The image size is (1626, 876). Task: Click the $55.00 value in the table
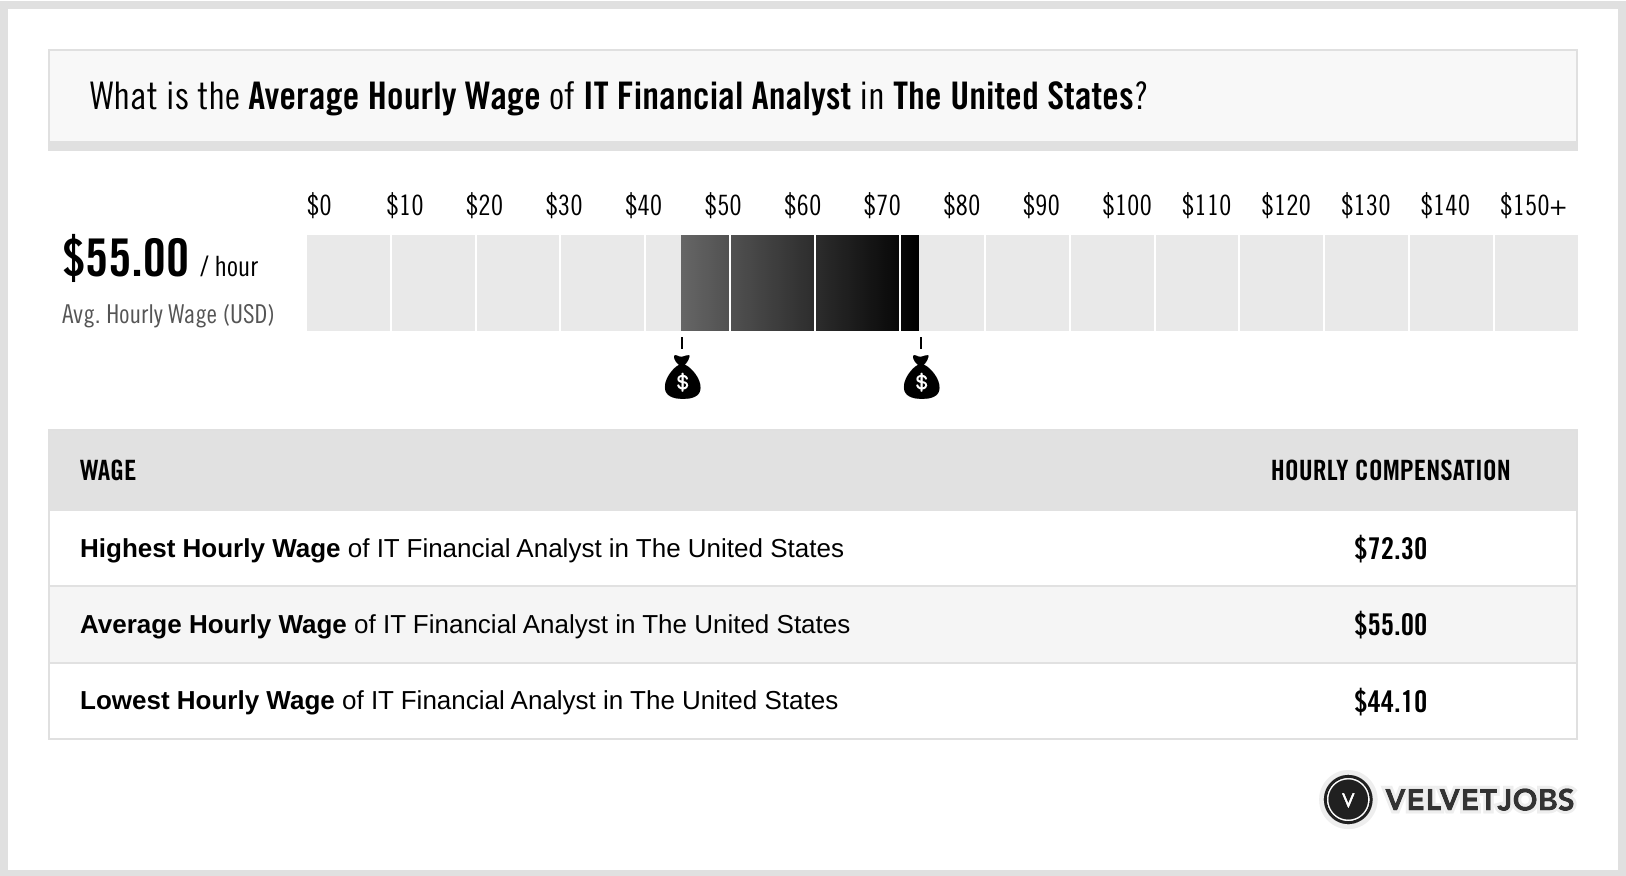[1390, 625]
